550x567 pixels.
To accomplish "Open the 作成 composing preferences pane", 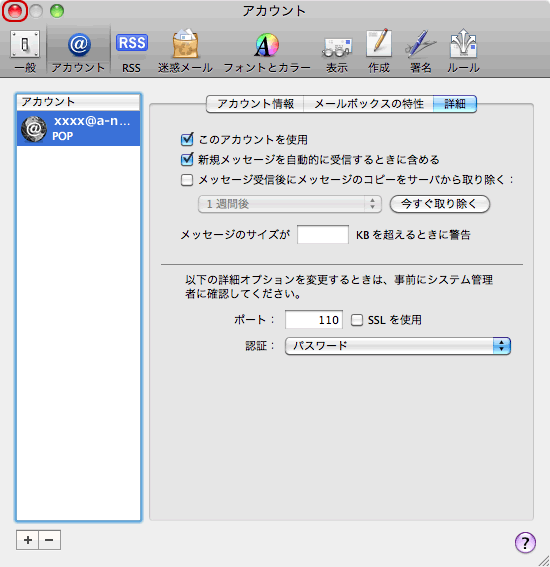I will pos(379,51).
